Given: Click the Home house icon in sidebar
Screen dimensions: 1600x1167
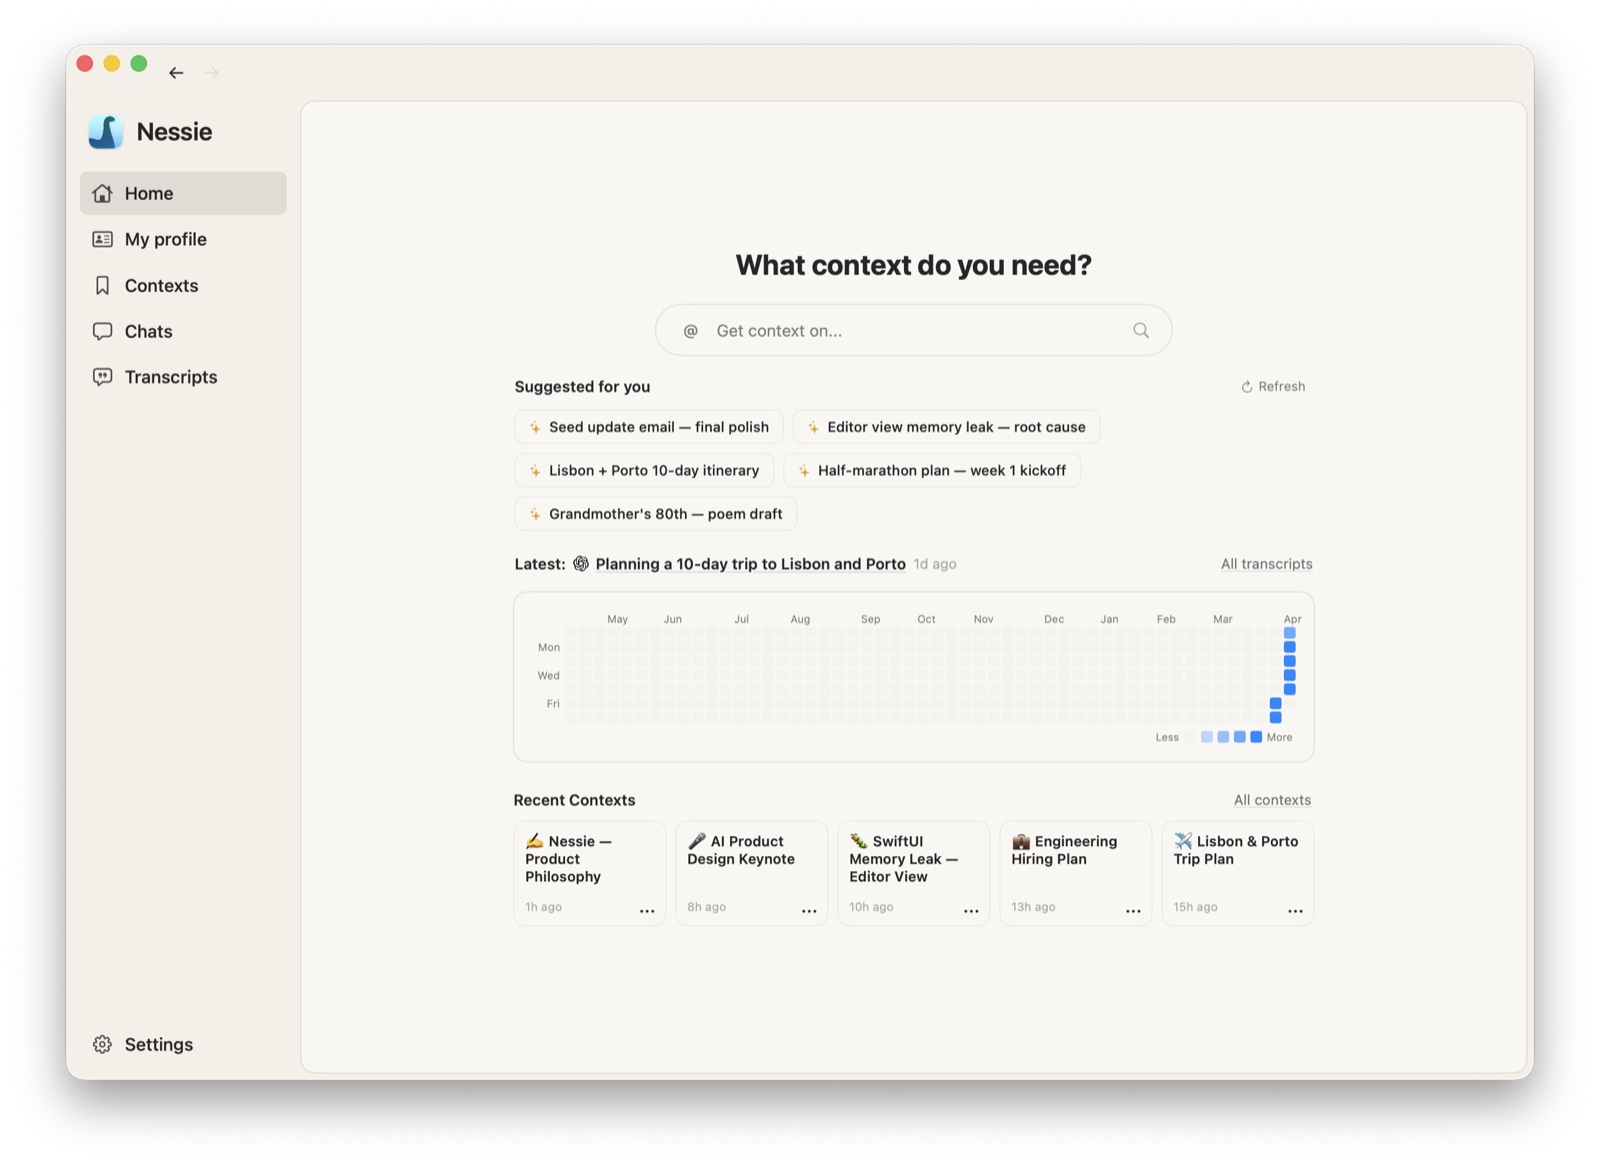Looking at the screenshot, I should [x=102, y=193].
